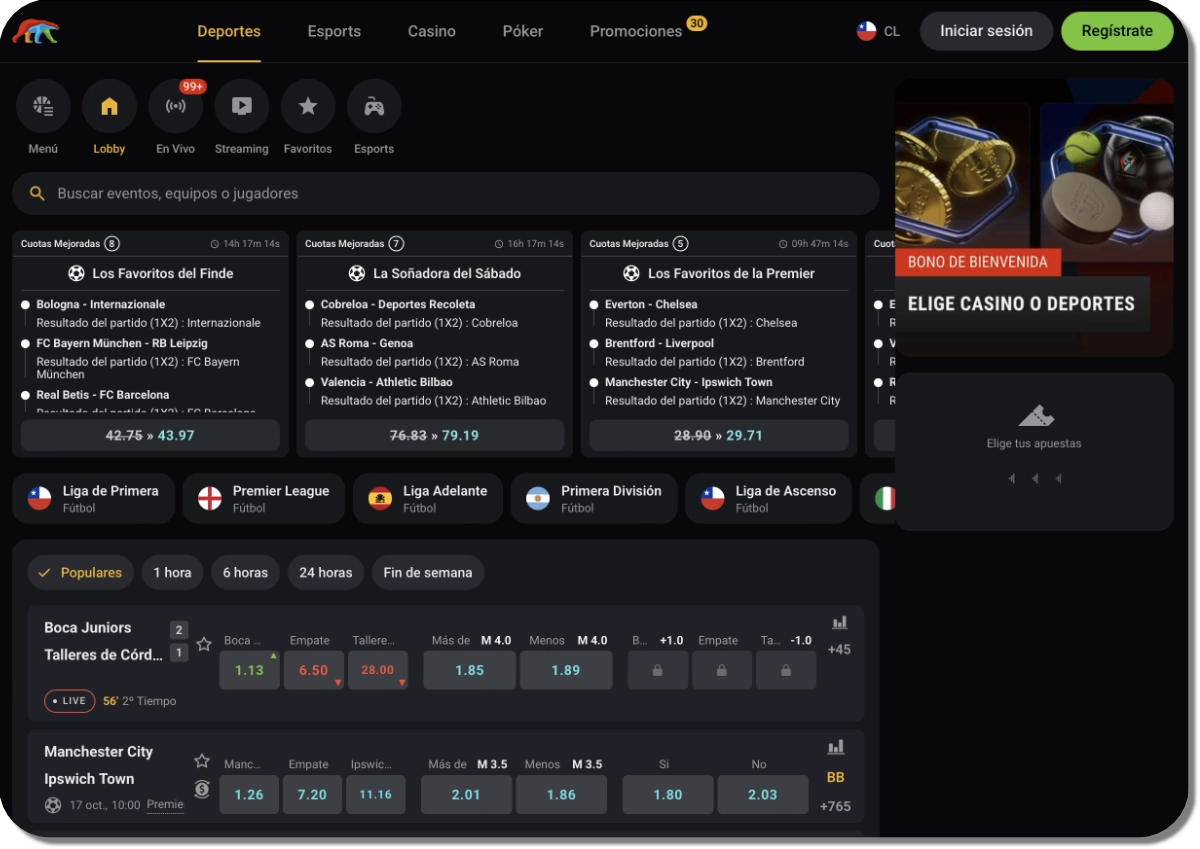
Task: Click the LIVE badge on Boca match
Action: (x=70, y=701)
